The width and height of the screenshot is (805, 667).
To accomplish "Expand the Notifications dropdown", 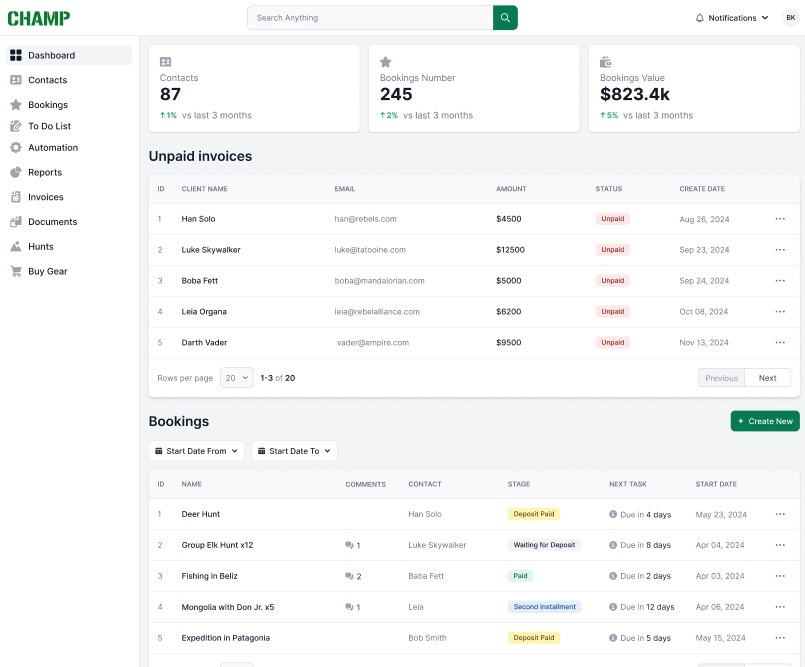I will click(x=765, y=18).
